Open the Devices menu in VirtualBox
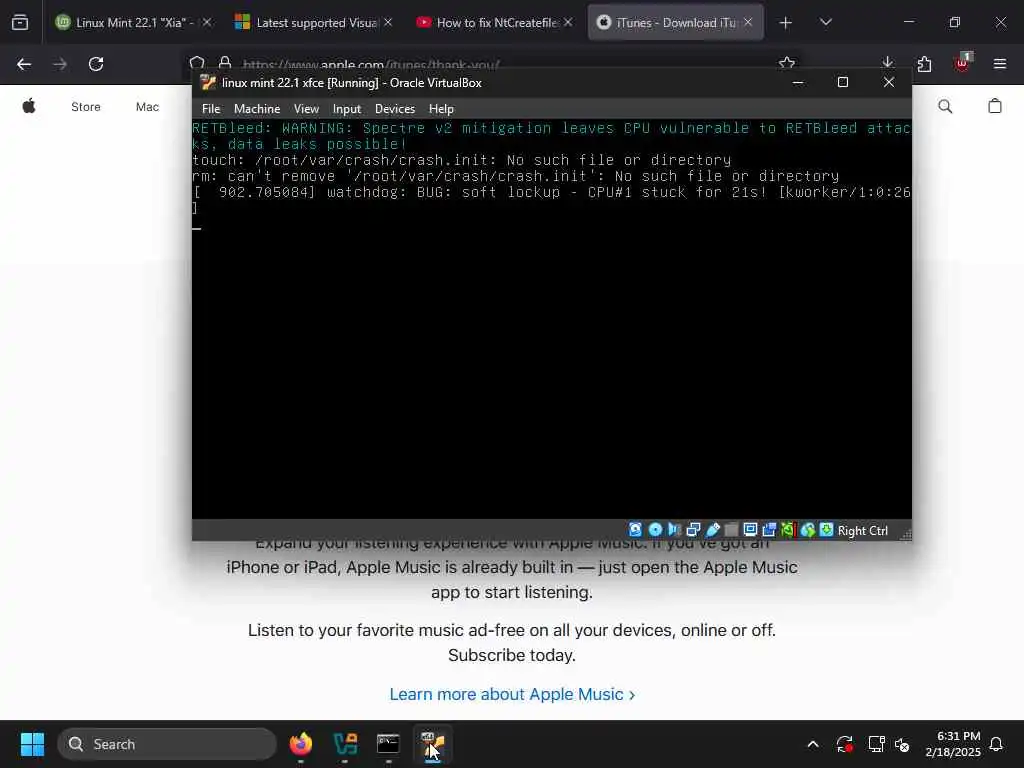Viewport: 1024px width, 768px height. (395, 108)
